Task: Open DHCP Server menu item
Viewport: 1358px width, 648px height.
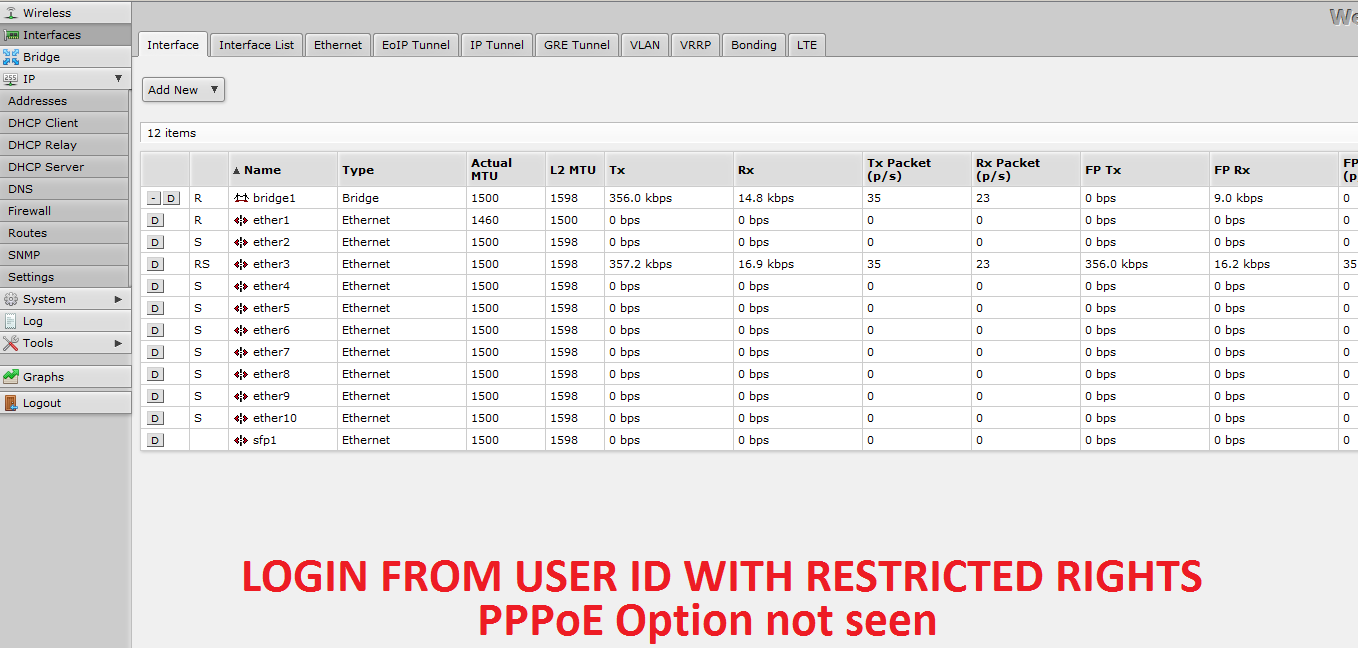Action: click(65, 167)
